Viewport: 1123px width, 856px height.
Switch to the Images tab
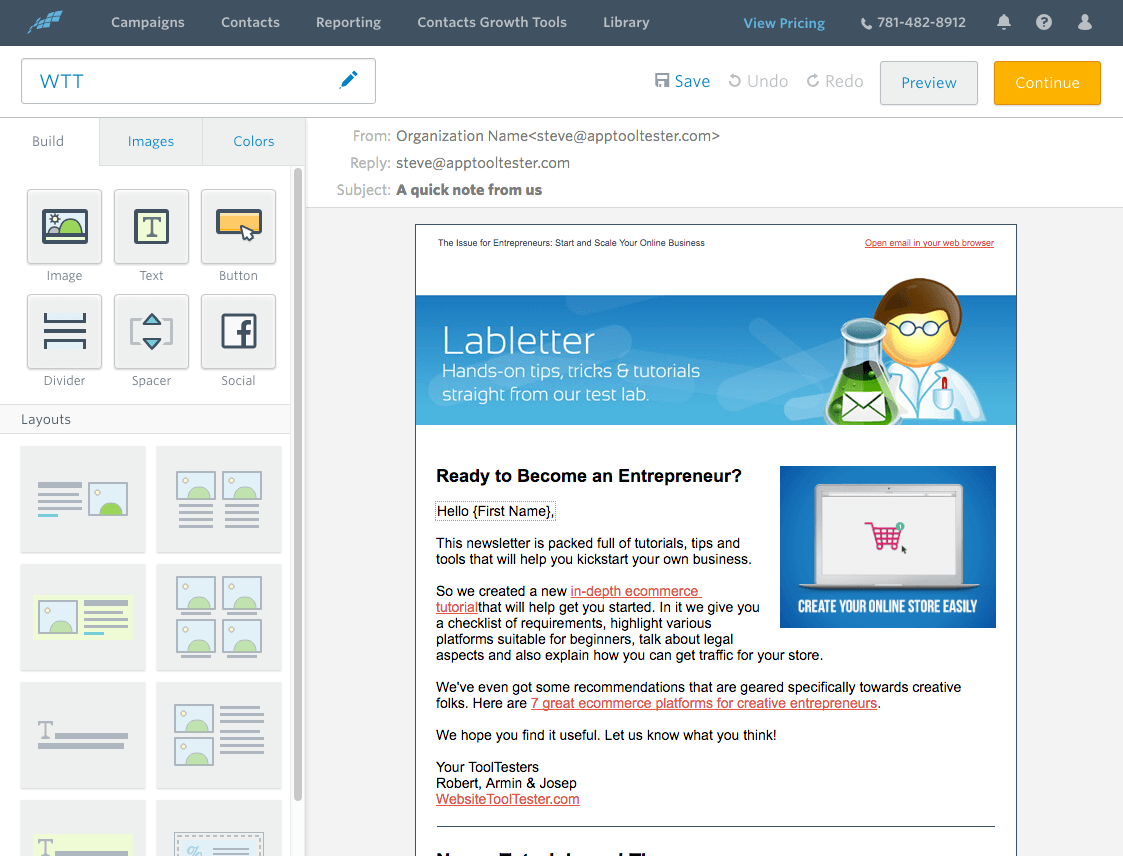click(x=150, y=141)
